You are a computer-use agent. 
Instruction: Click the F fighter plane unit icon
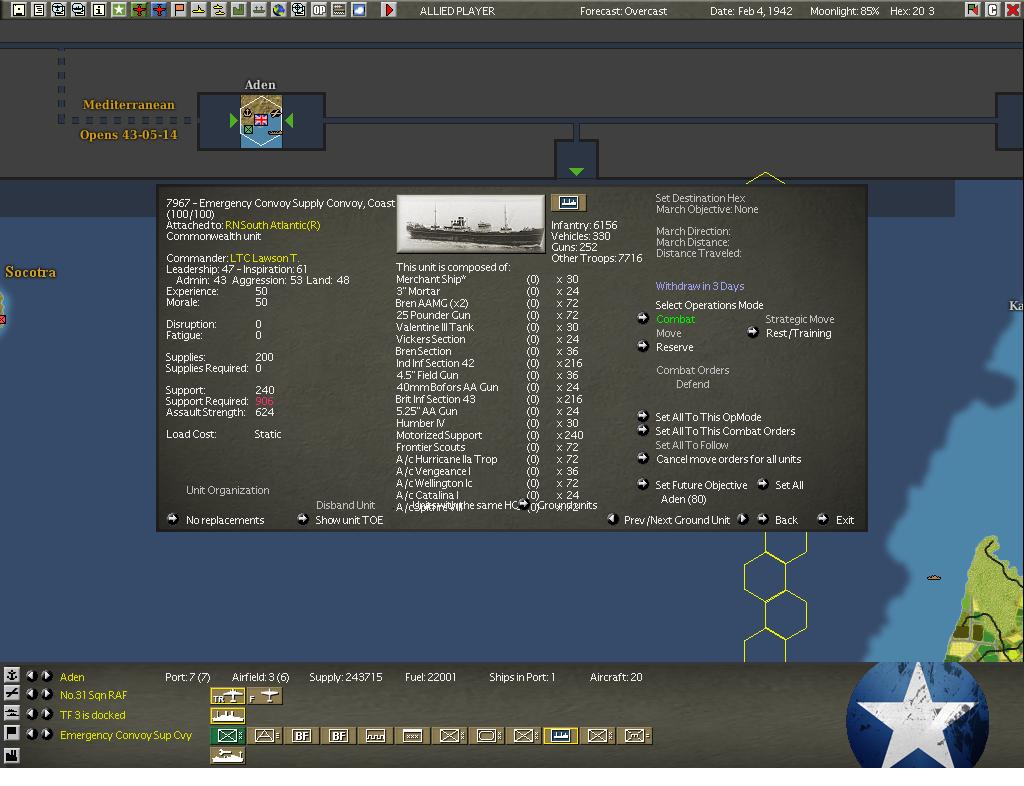click(x=265, y=697)
